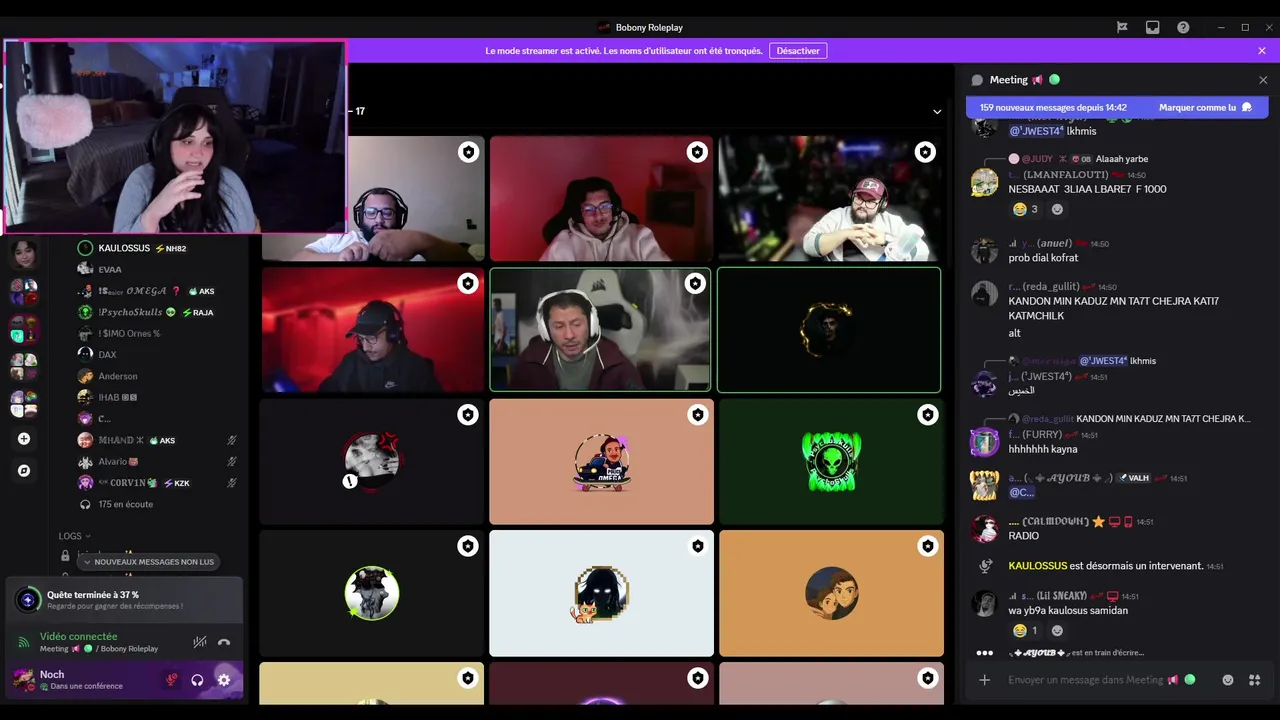Viewport: 1280px width, 720px height.
Task: Click the badge icon on the green alien tile
Action: tap(927, 415)
